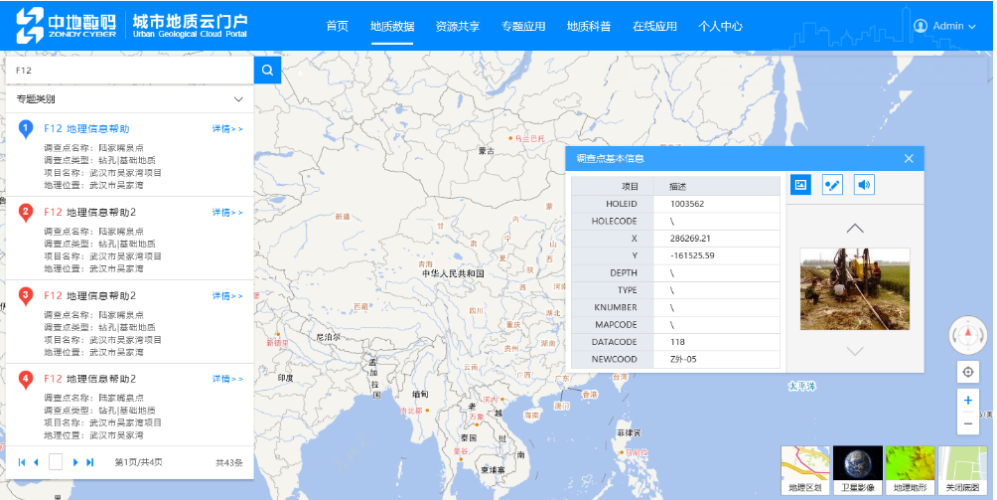Open the 资源共享 menu
Viewport: 997px width, 500px height.
point(457,27)
